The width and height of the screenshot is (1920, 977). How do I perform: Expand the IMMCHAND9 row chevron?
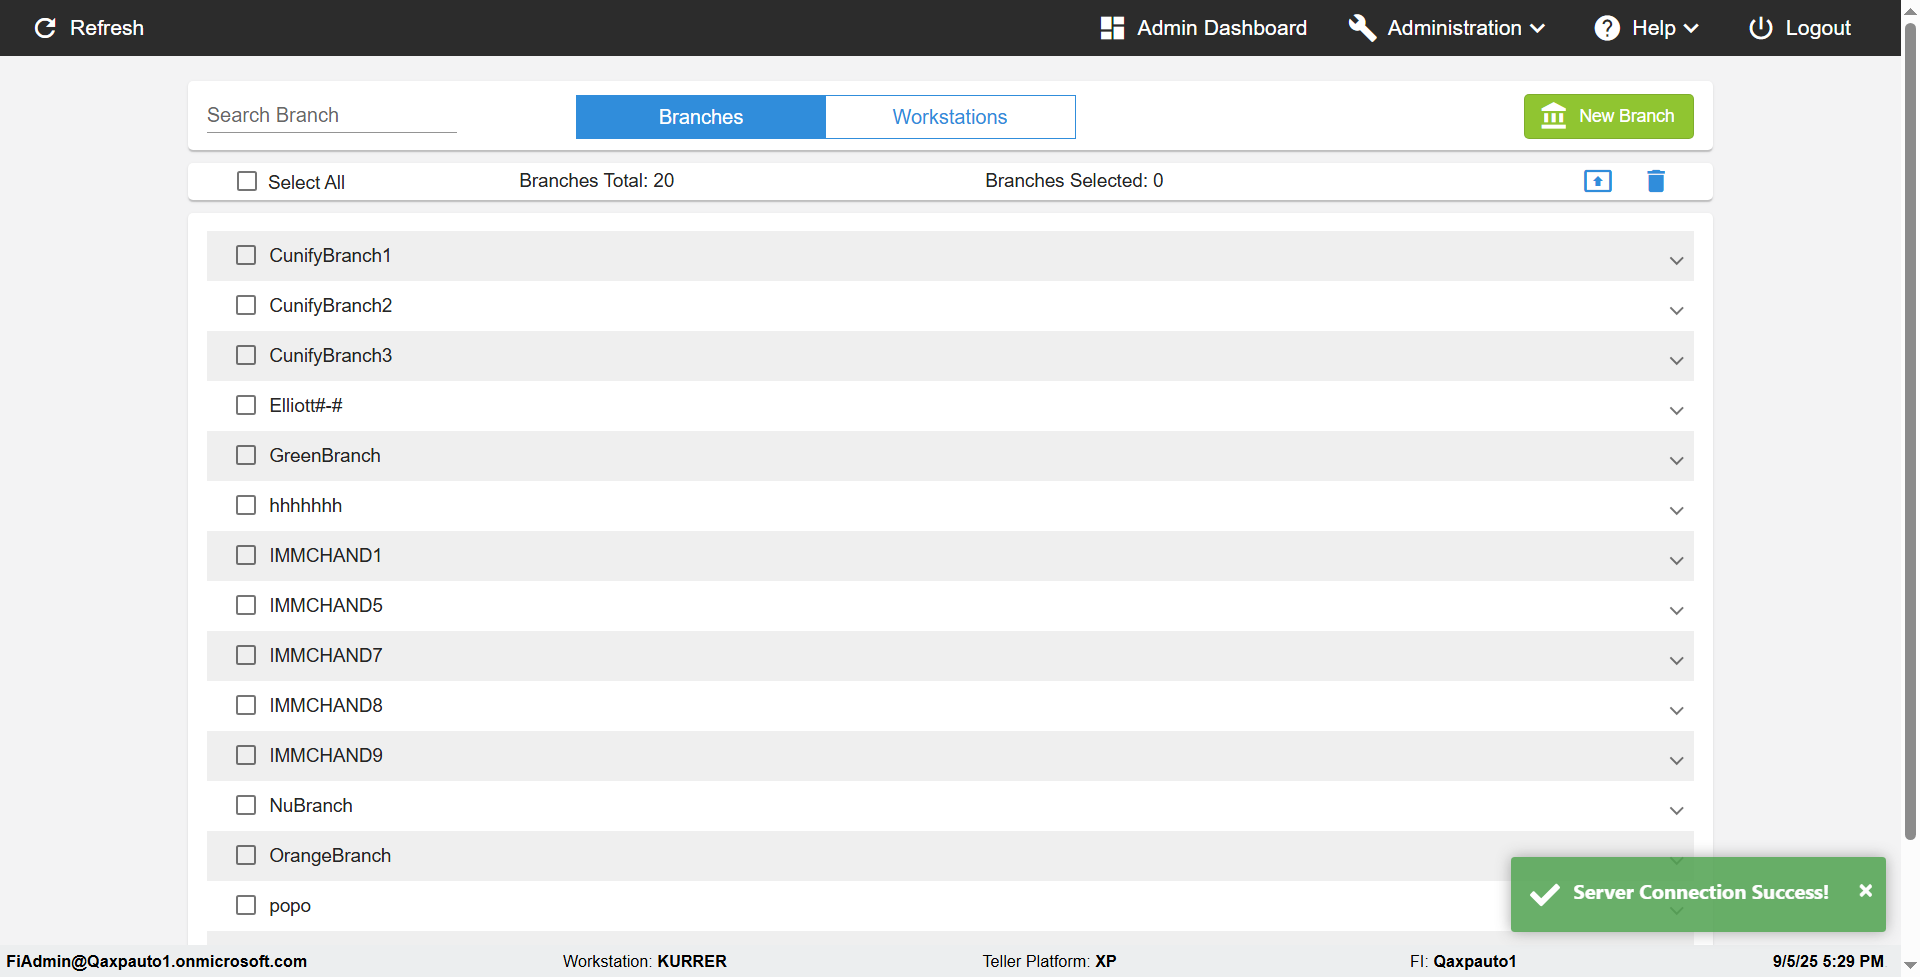(x=1677, y=761)
